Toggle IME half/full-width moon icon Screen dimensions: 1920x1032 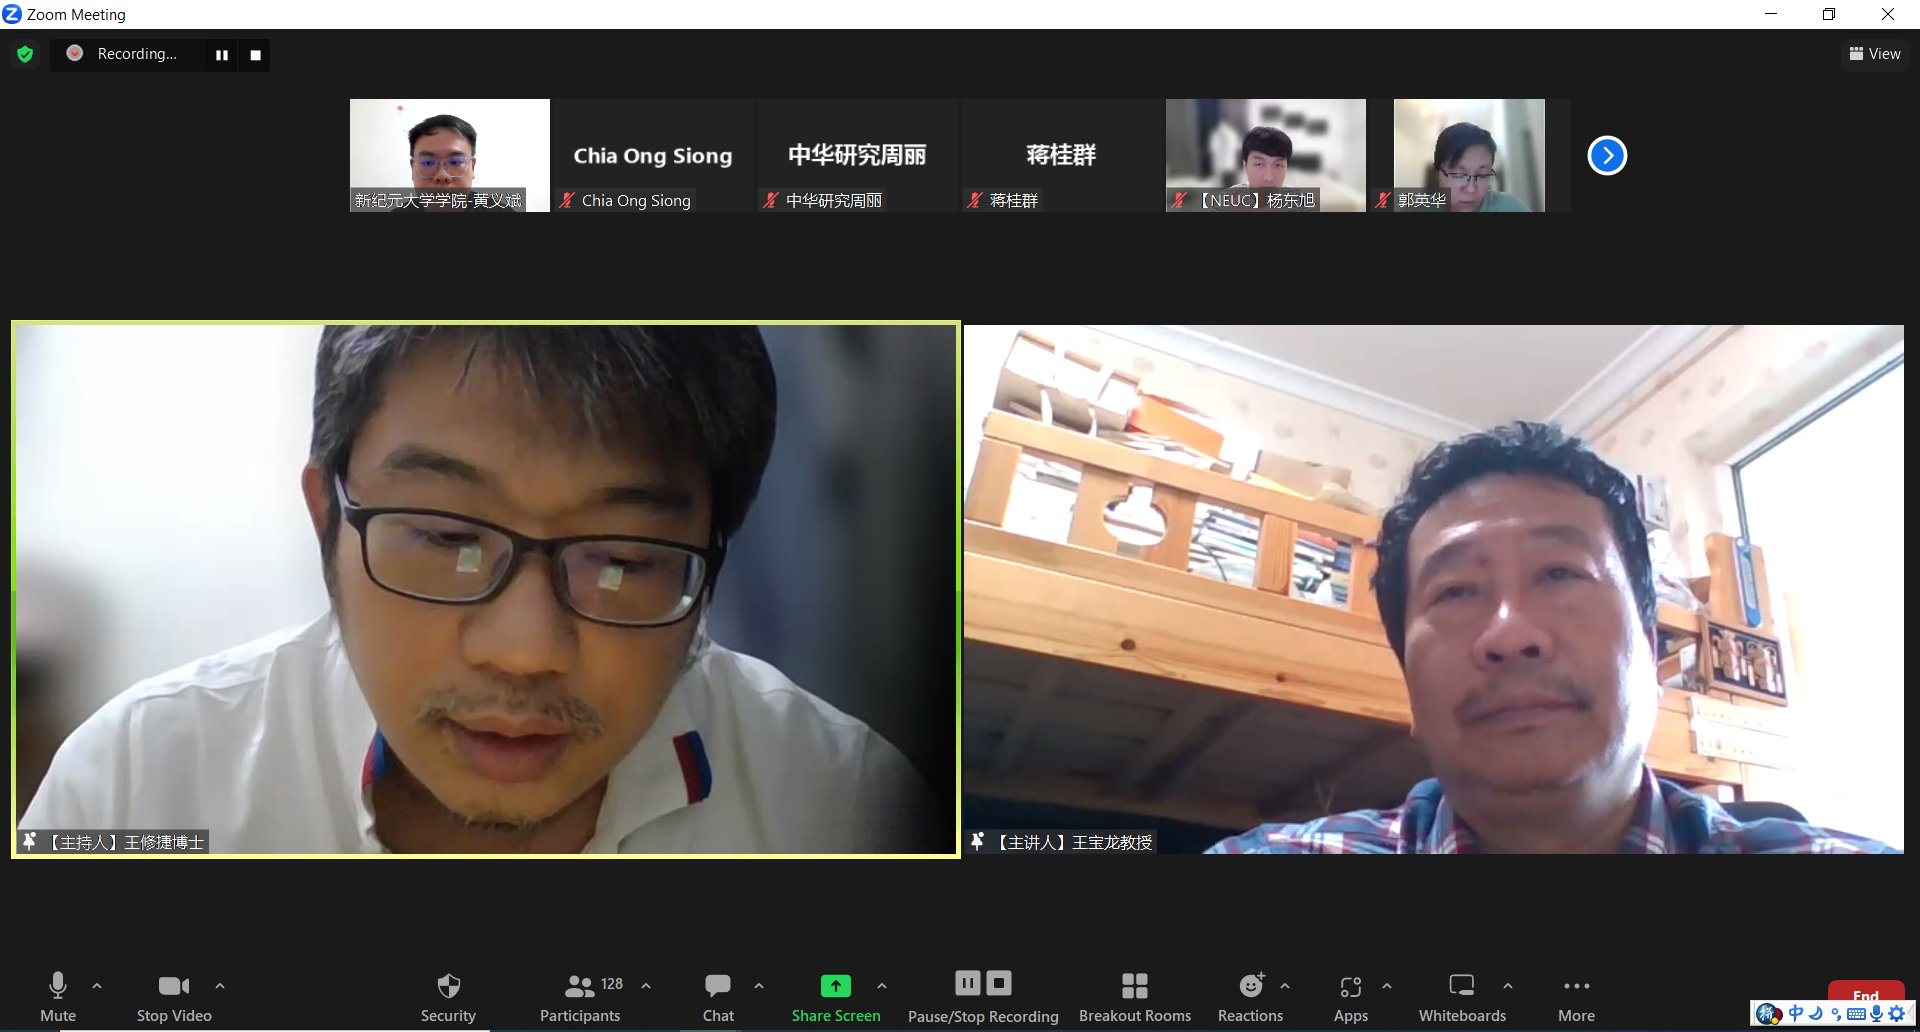1816,1014
